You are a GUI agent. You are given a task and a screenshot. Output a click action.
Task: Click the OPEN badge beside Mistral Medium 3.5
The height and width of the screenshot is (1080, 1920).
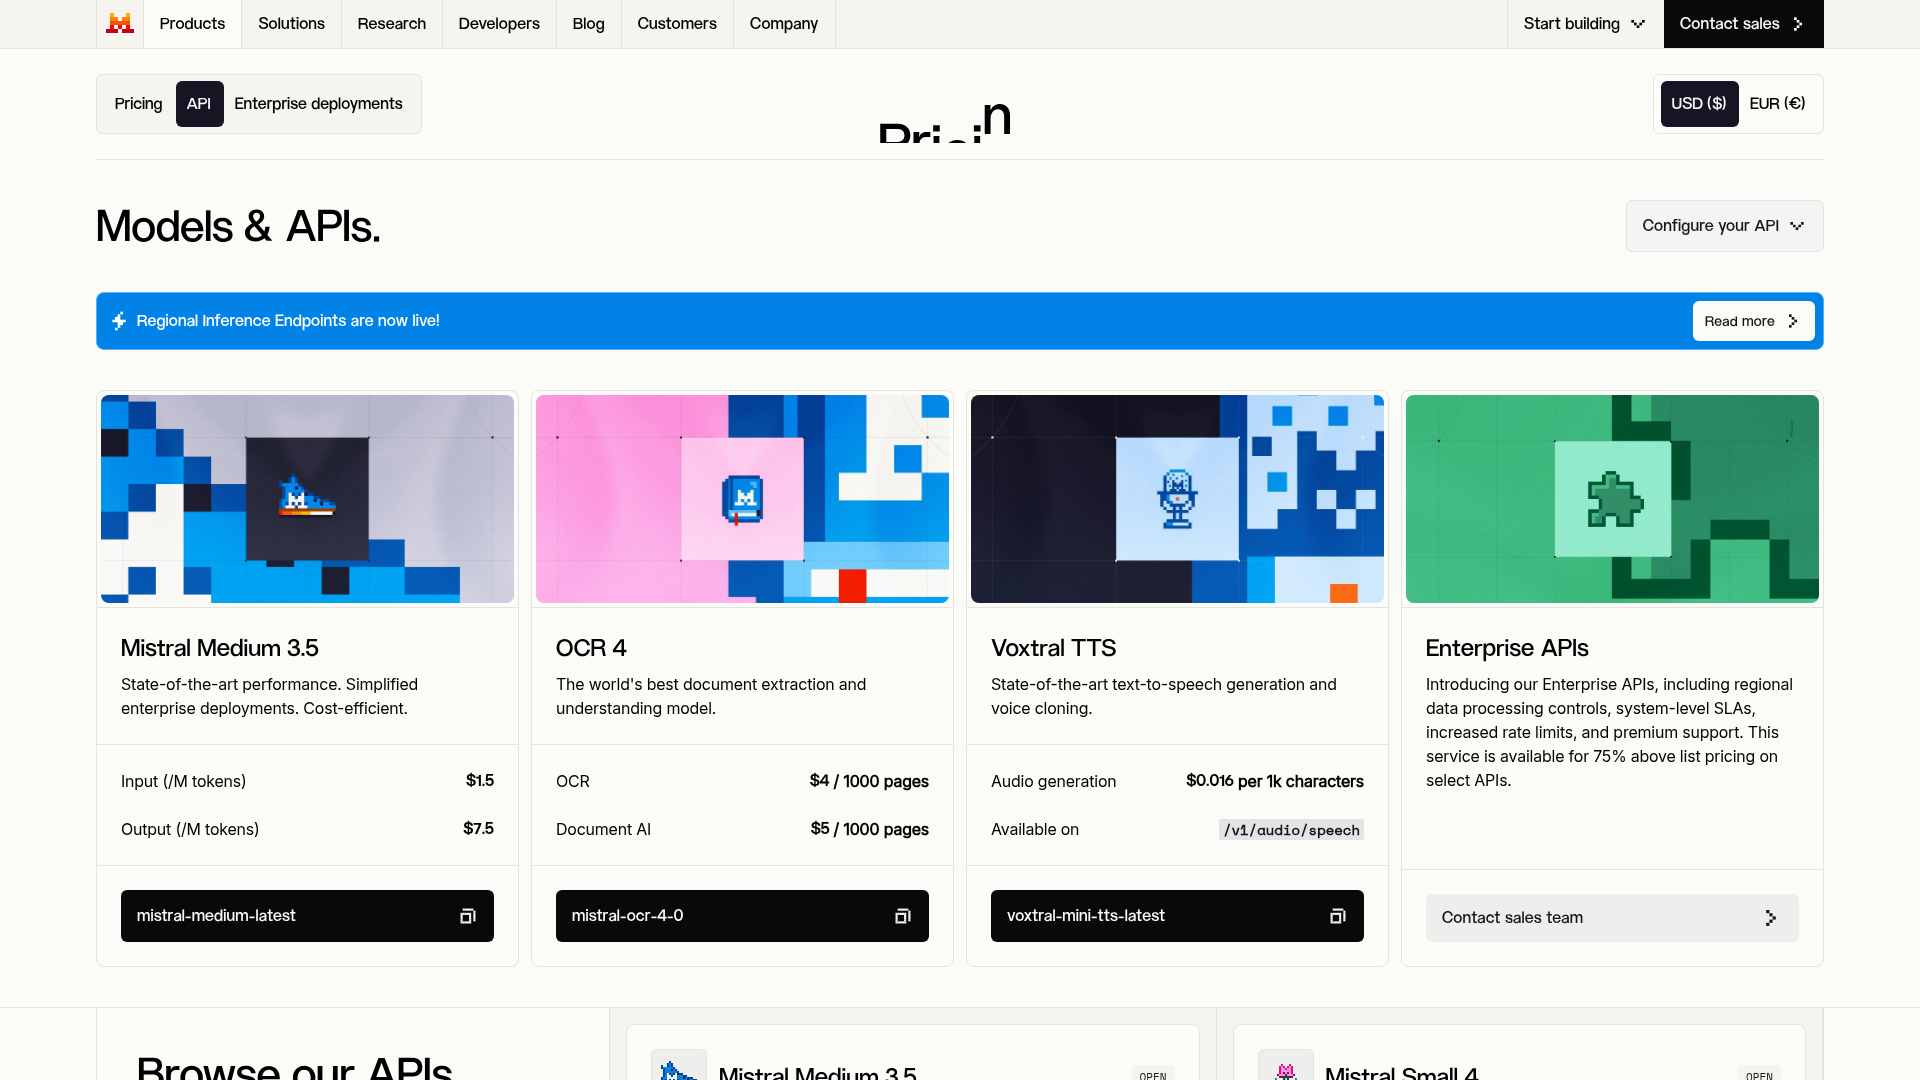1153,1075
